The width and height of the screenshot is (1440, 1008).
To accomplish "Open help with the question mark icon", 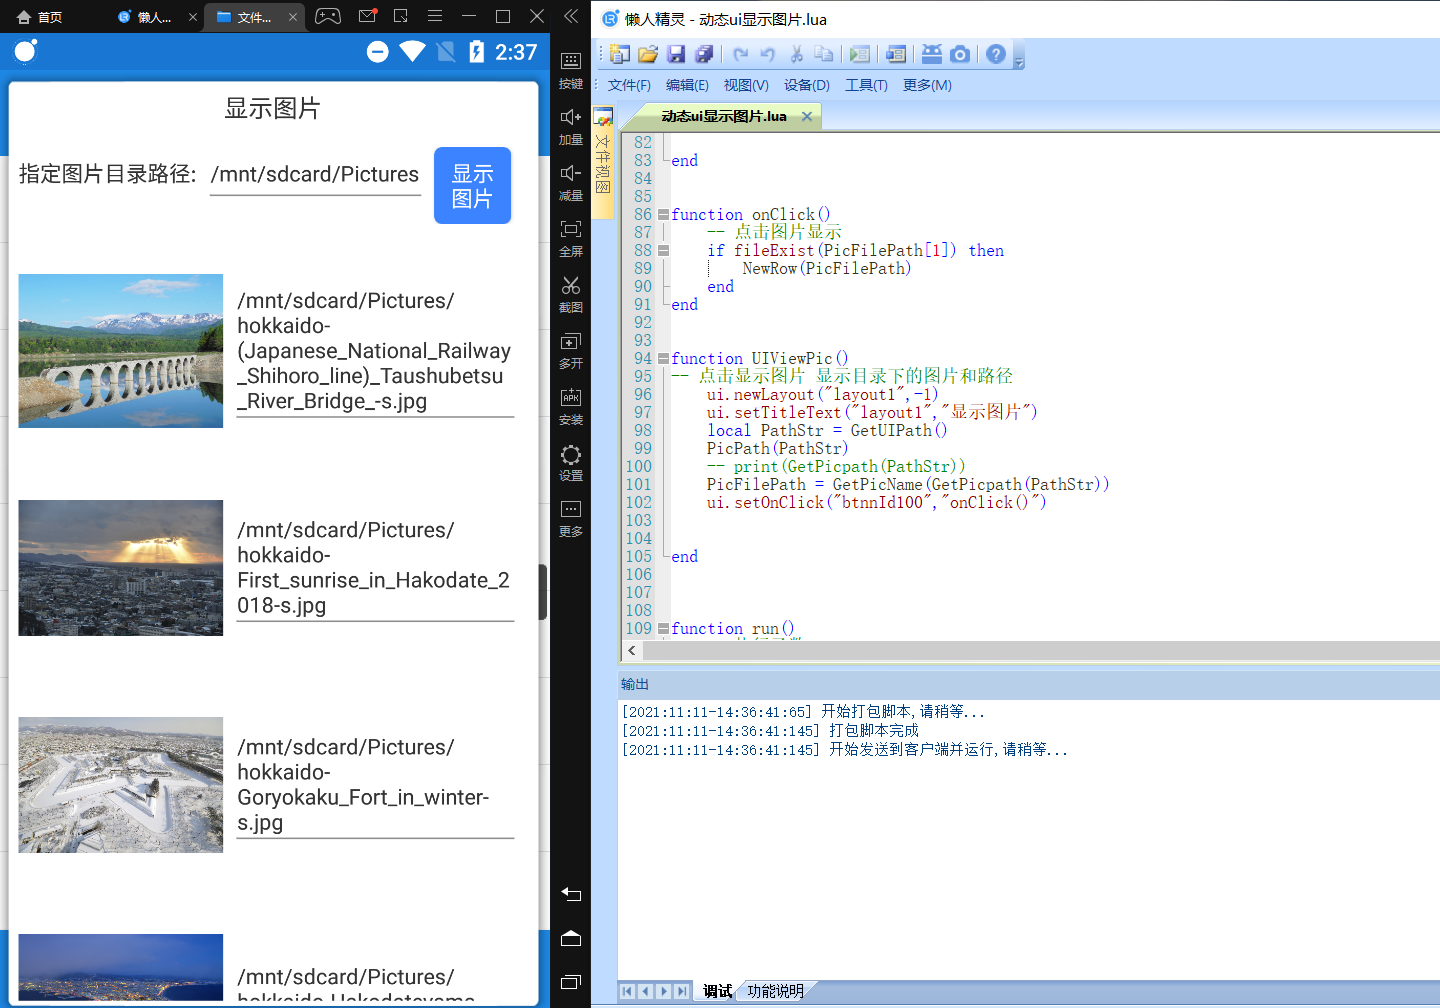I will pos(996,54).
